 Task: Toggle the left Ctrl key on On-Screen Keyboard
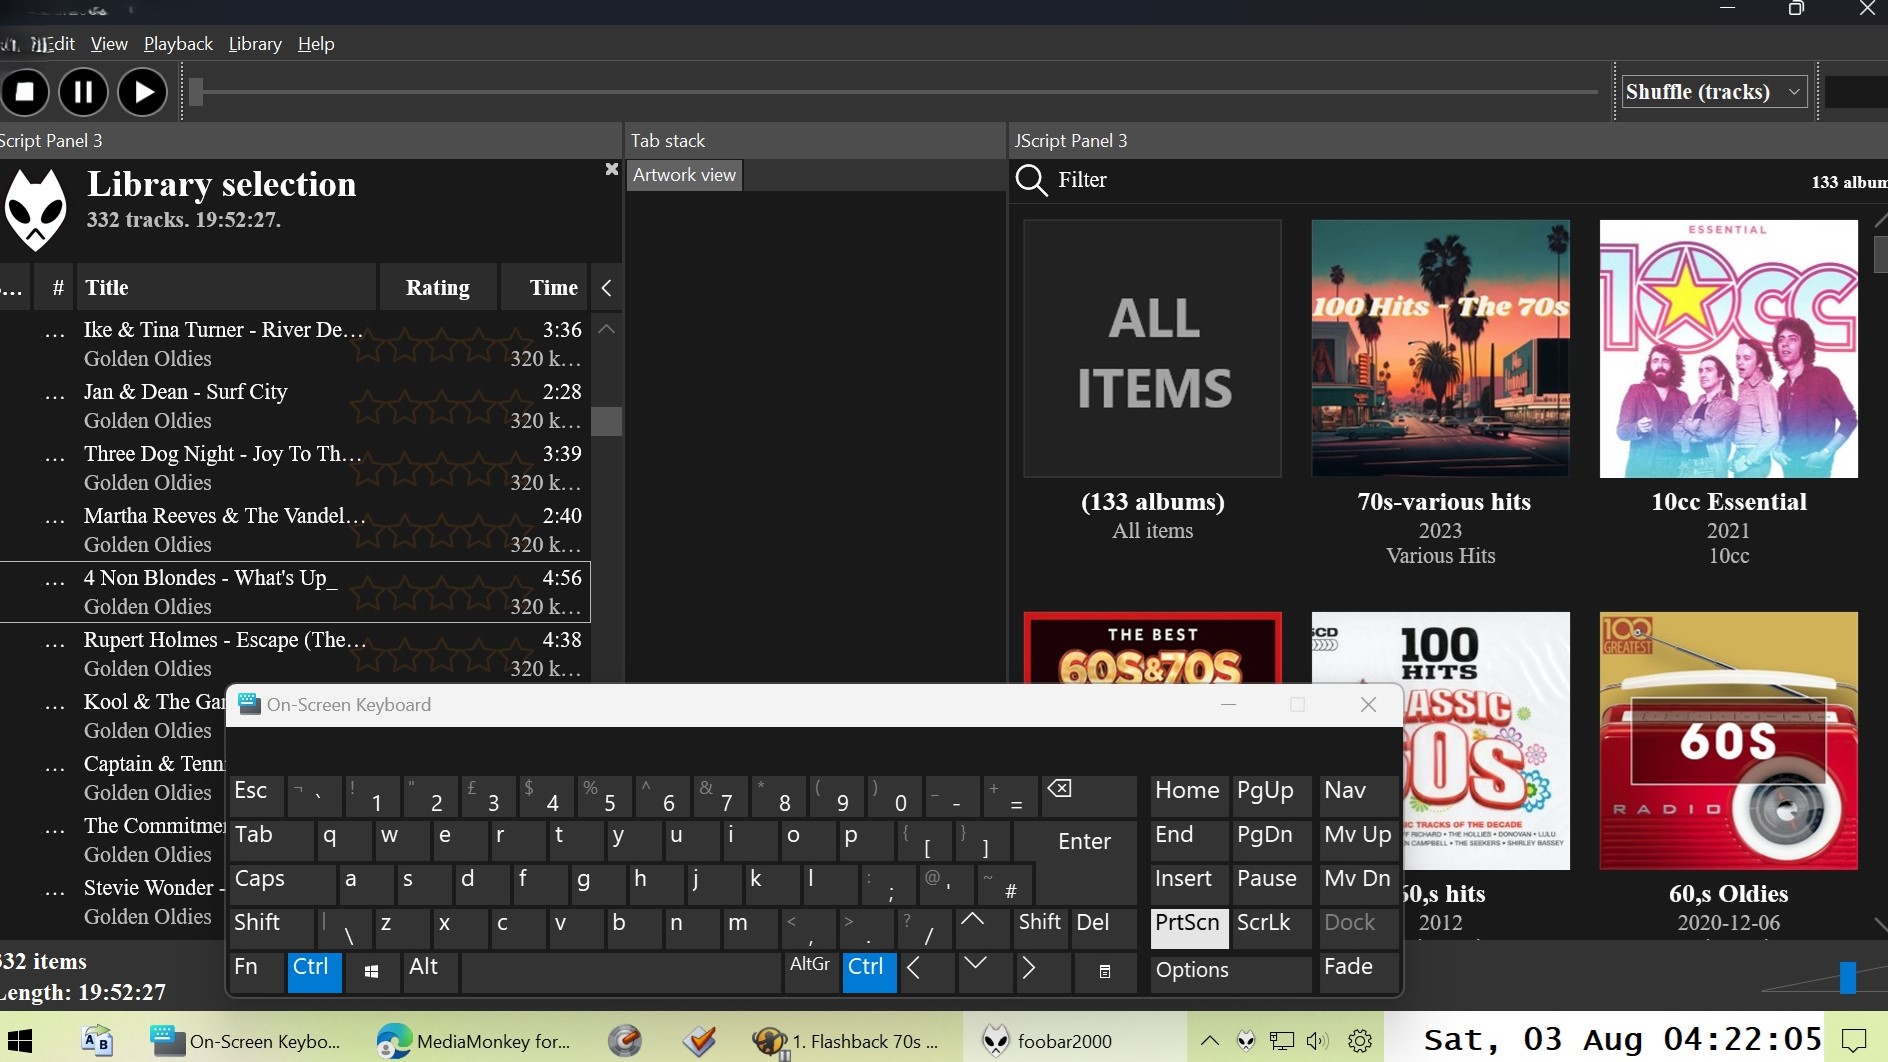click(314, 972)
